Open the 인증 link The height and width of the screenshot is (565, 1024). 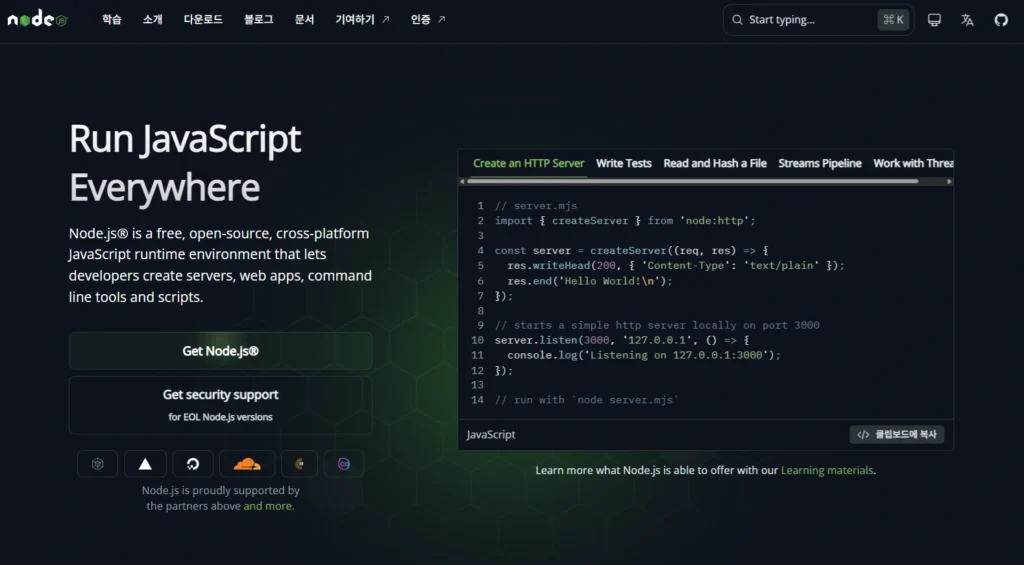point(421,20)
